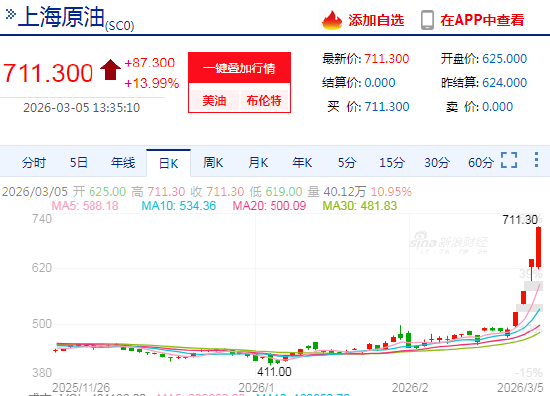Click 开盘价 value 625.000
550x396 pixels.
(x=504, y=59)
